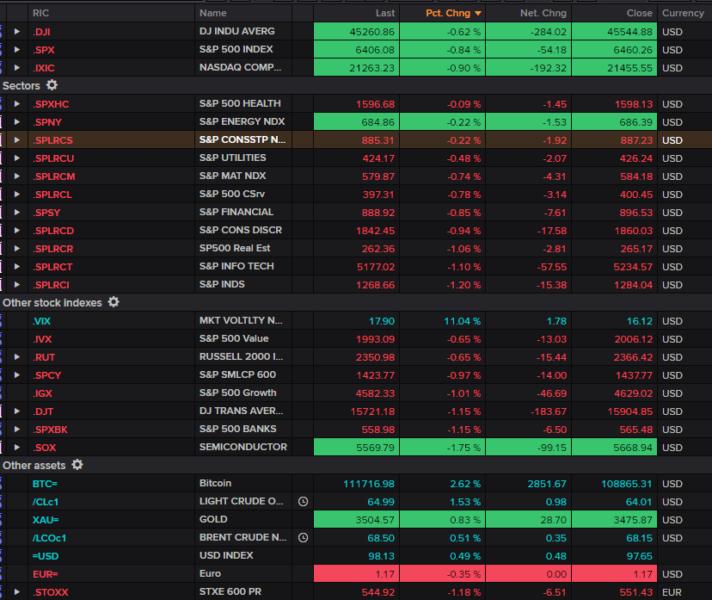Expand the .DJT row

tap(17, 411)
